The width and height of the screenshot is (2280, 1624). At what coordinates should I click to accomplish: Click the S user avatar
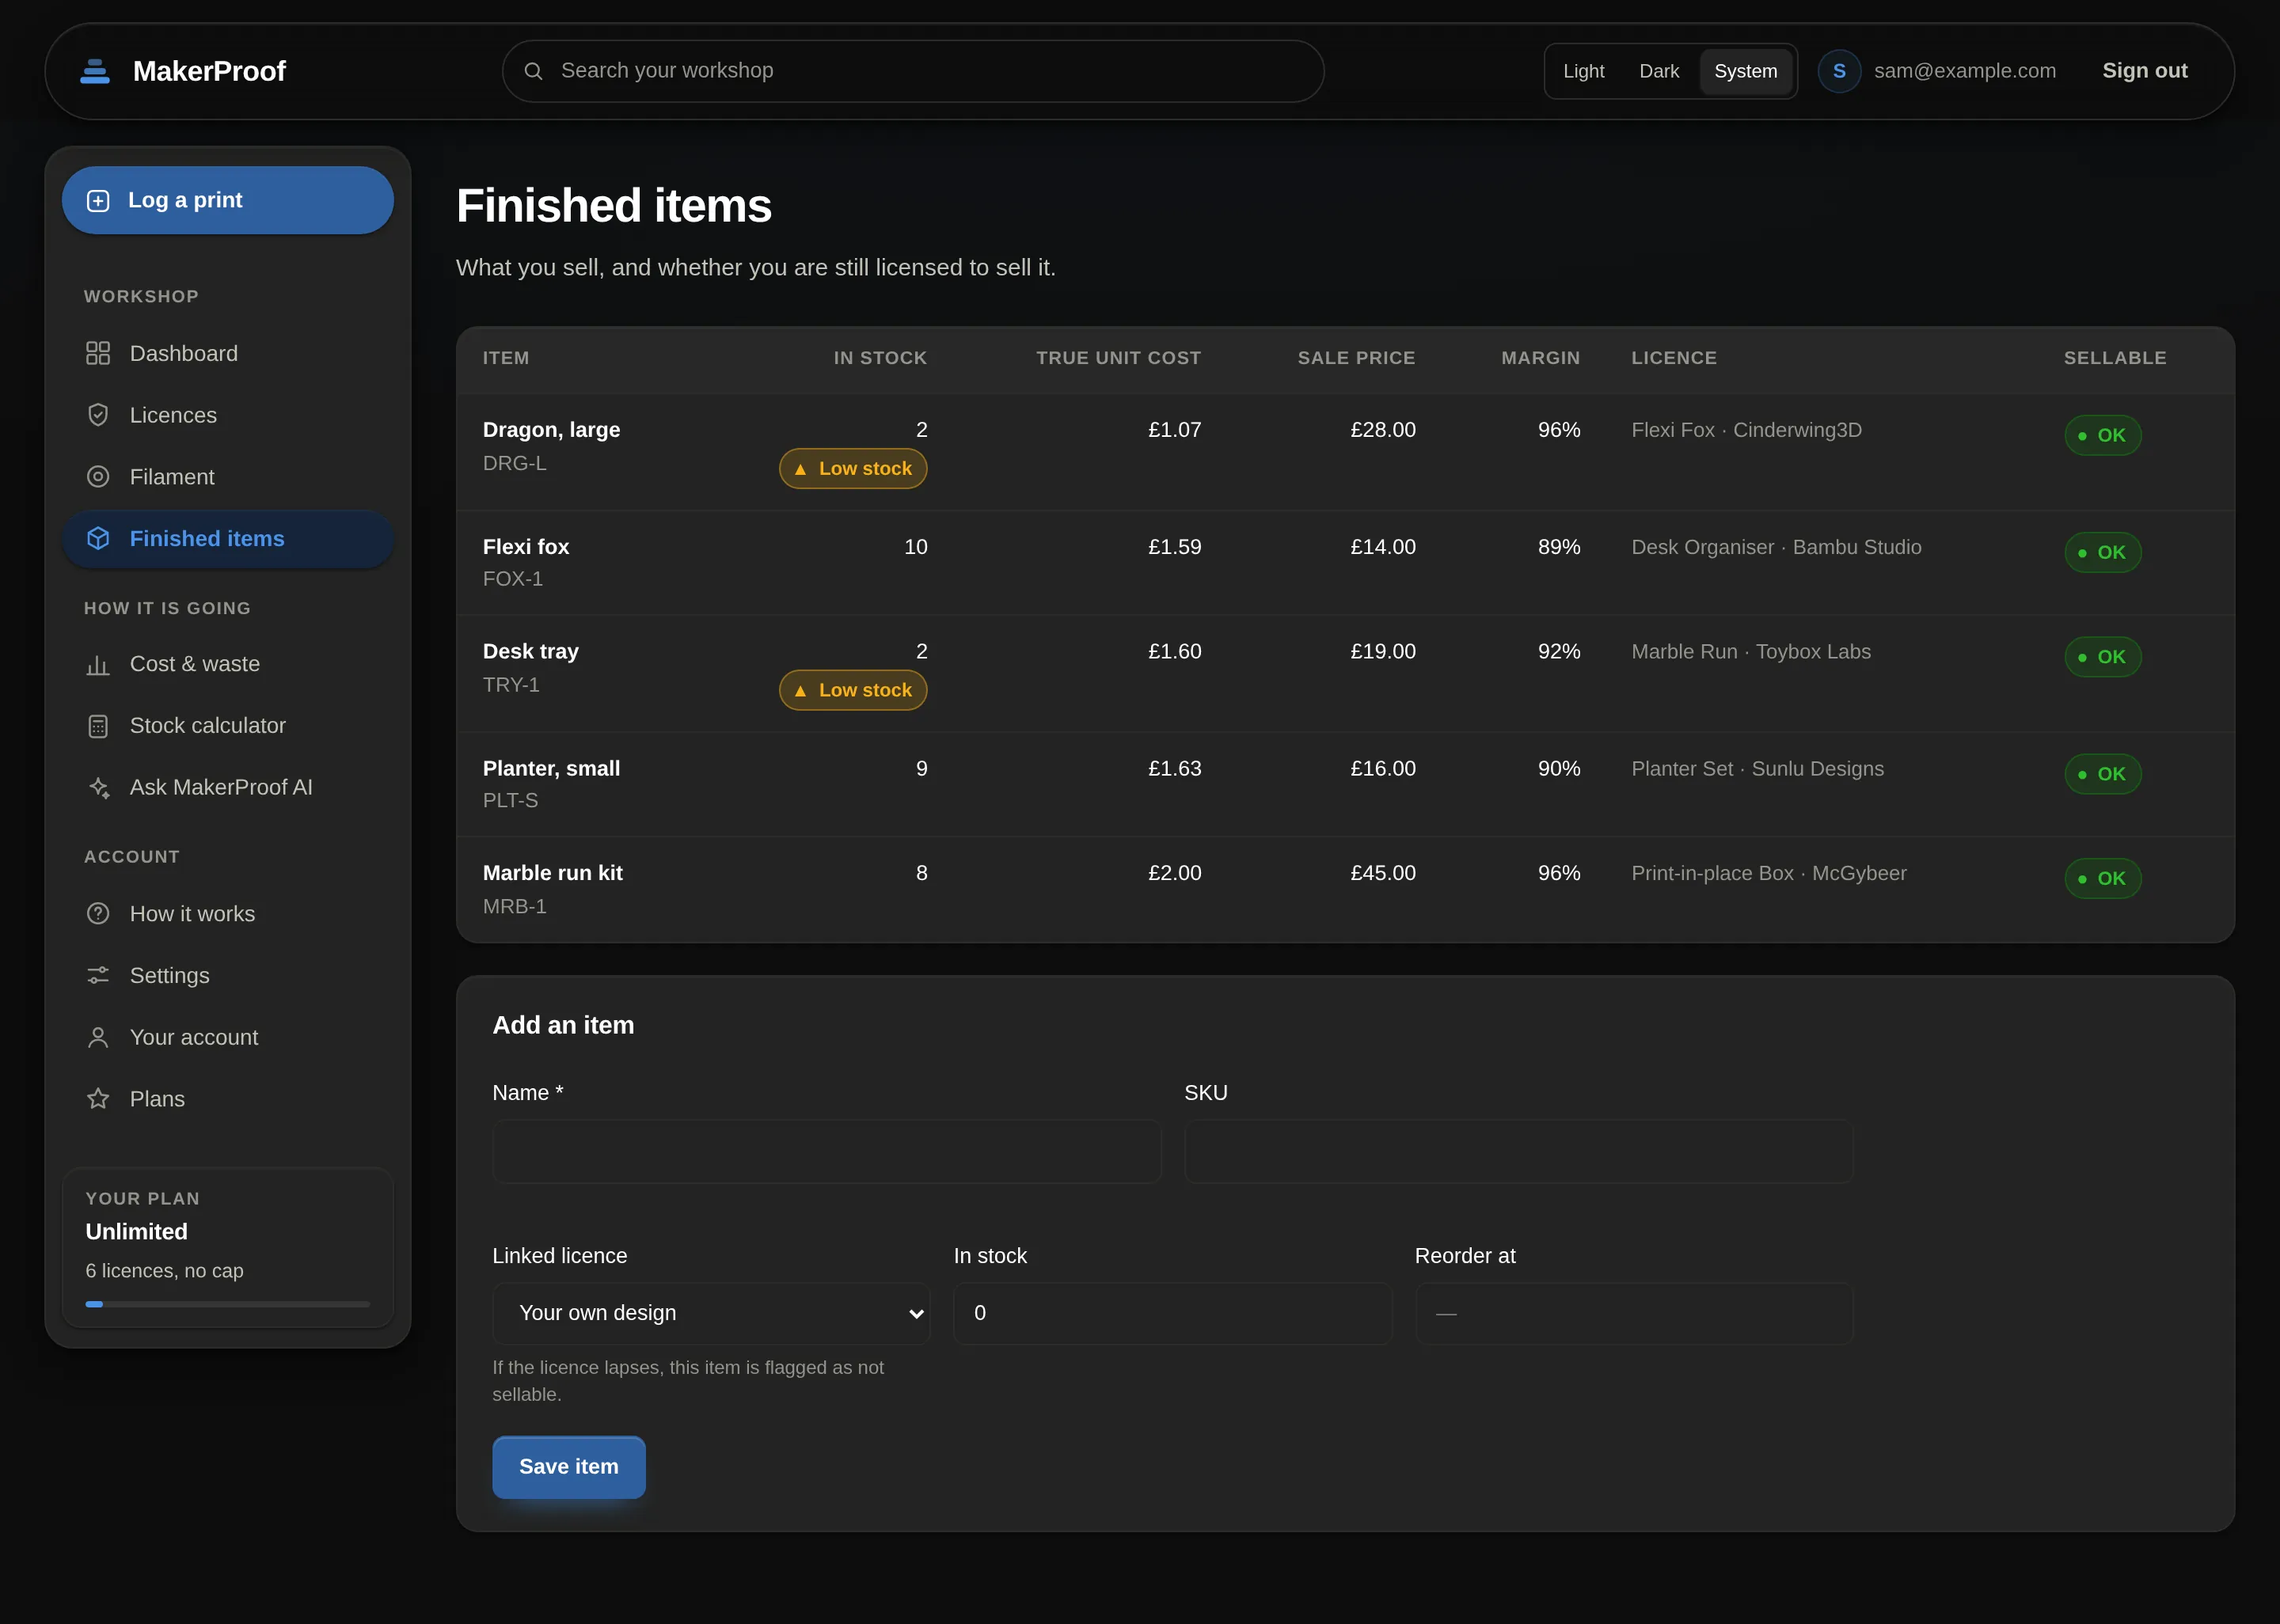[1839, 71]
